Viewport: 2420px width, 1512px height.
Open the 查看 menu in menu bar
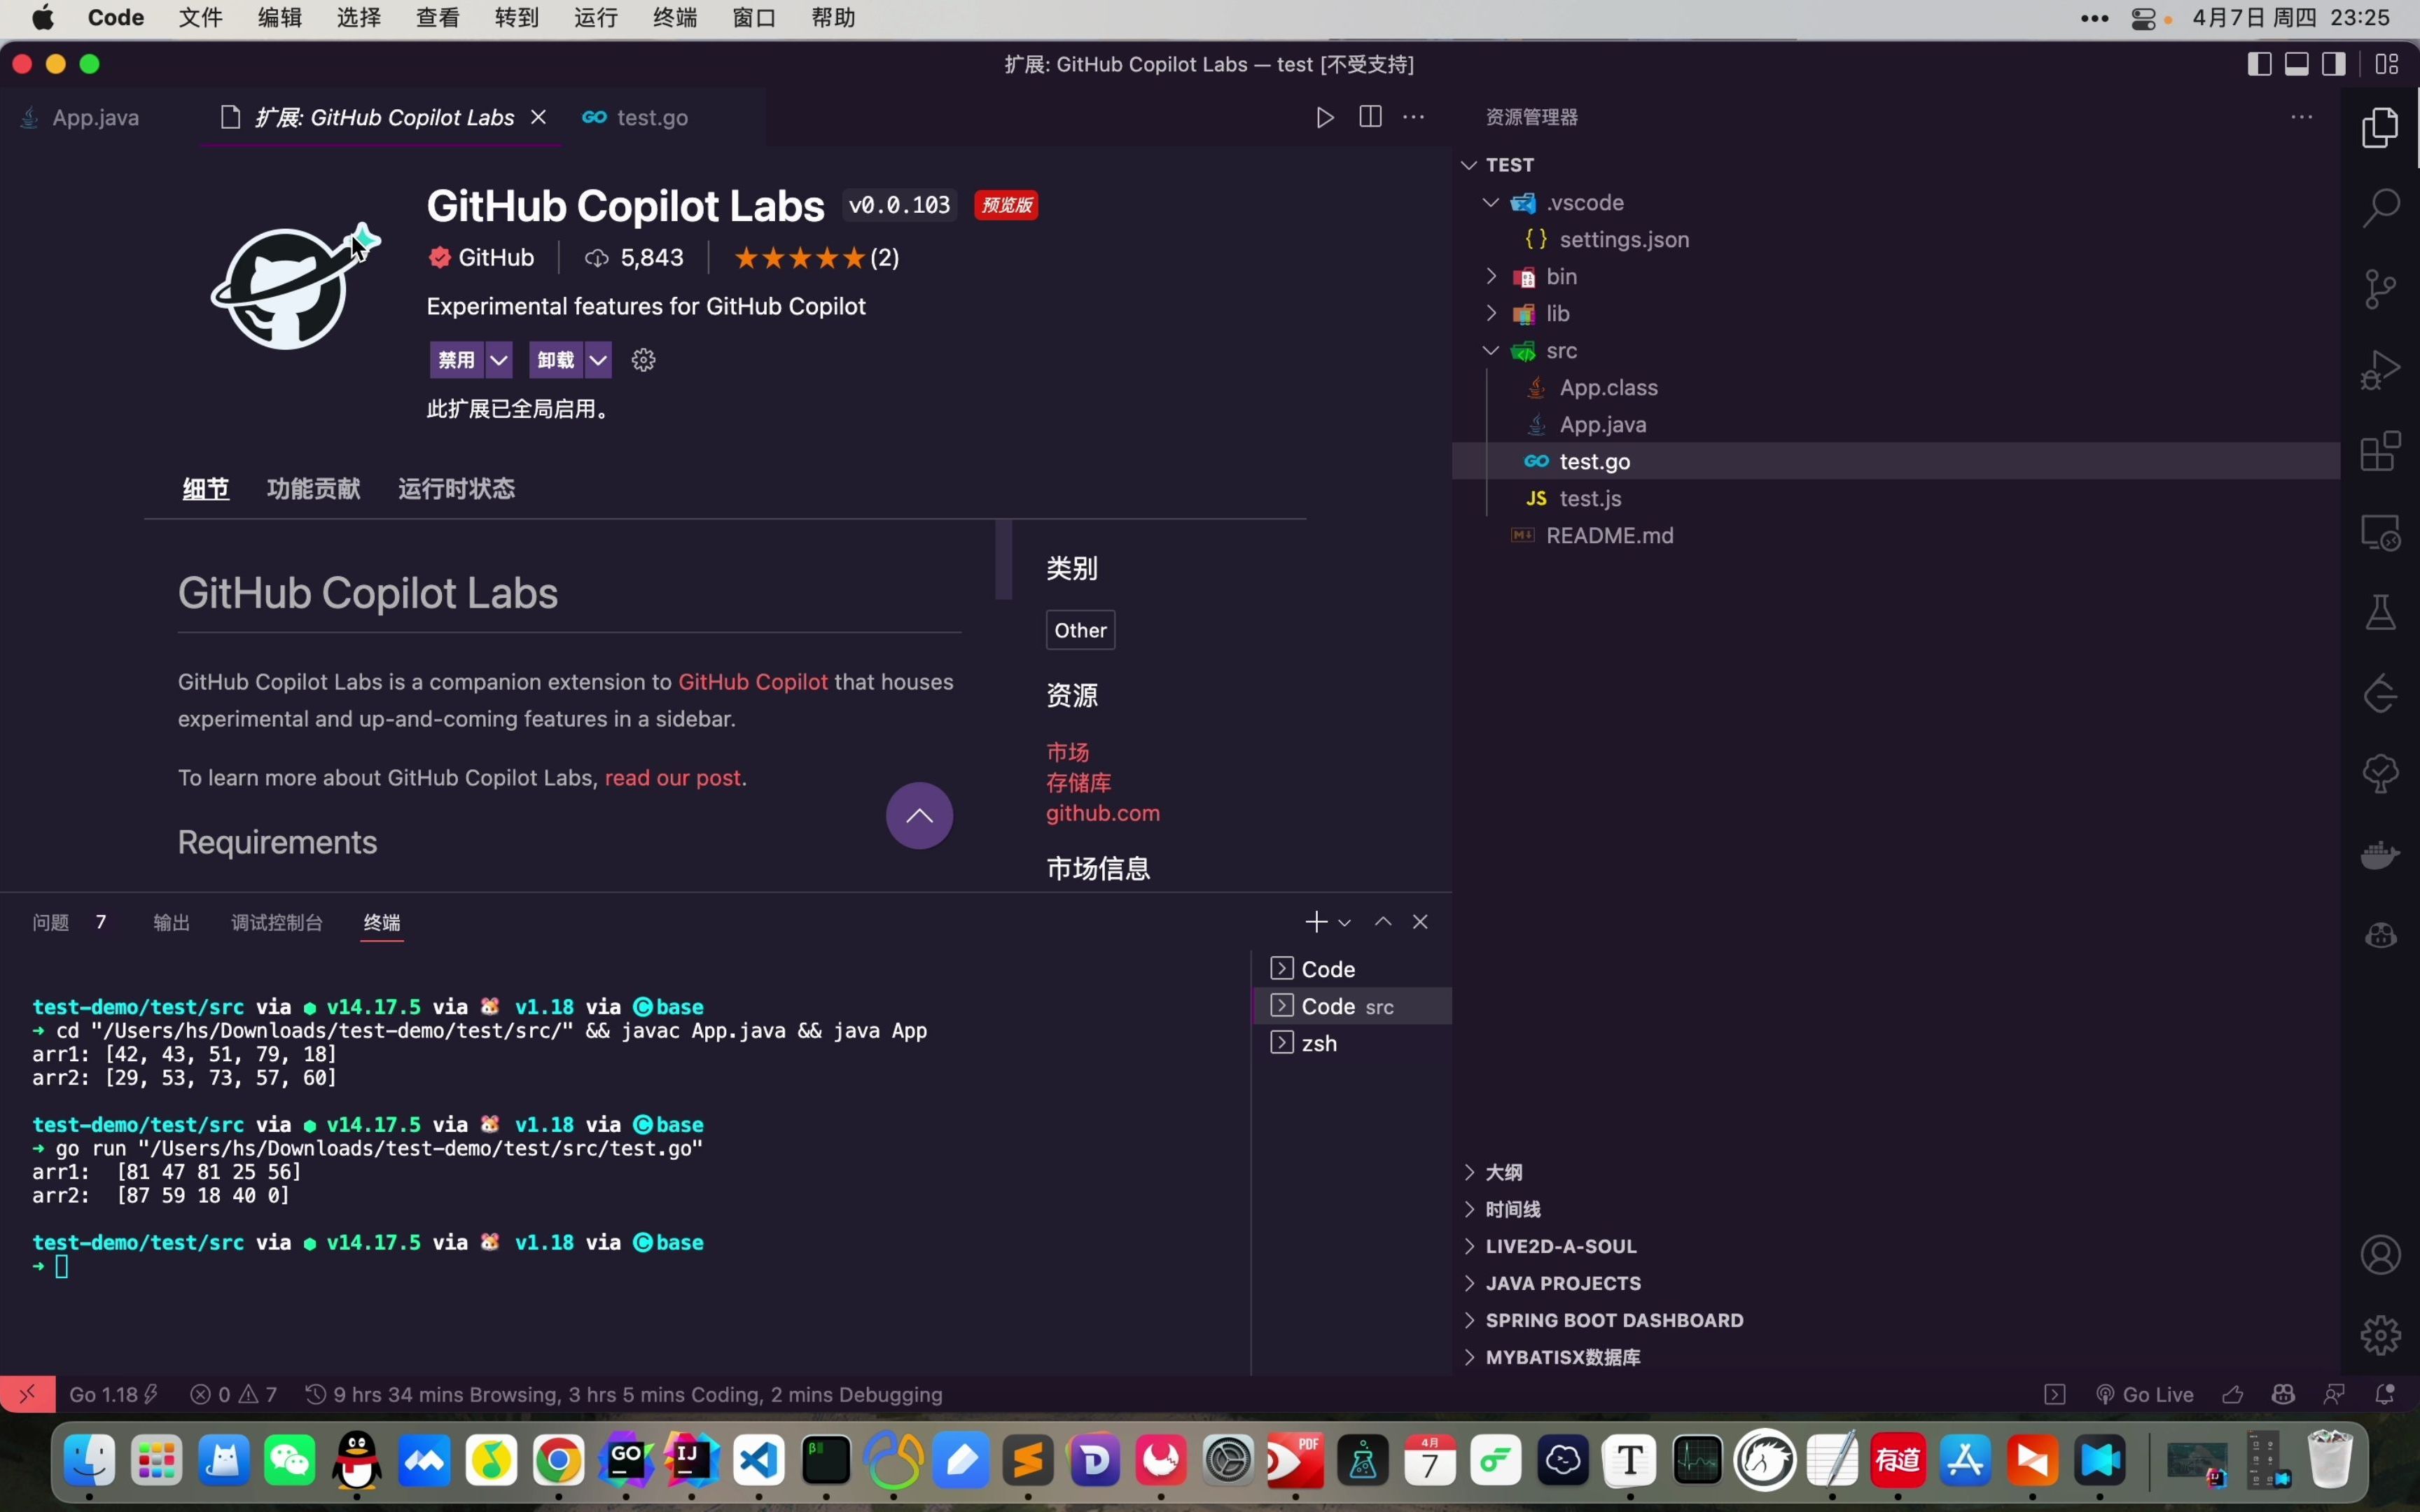pyautogui.click(x=438, y=18)
